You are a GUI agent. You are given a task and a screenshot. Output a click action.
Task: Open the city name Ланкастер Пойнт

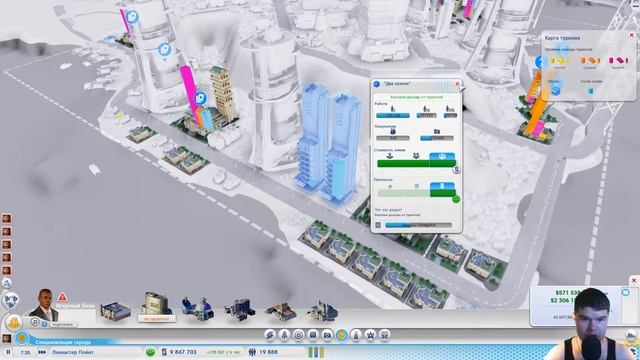click(73, 352)
